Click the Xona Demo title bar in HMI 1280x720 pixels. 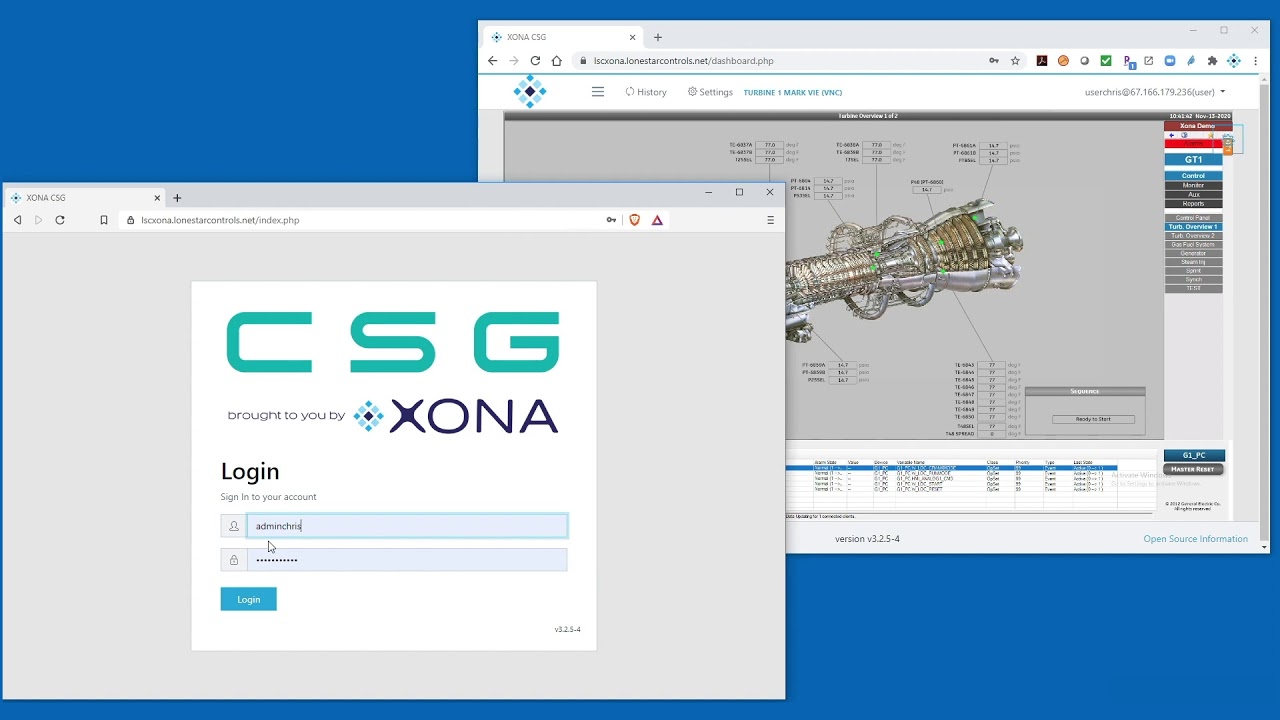1198,126
